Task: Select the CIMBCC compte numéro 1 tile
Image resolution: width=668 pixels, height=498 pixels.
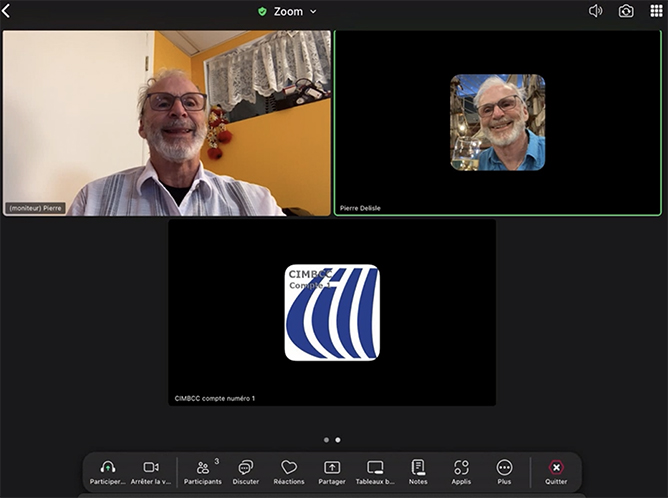Action: (x=332, y=312)
